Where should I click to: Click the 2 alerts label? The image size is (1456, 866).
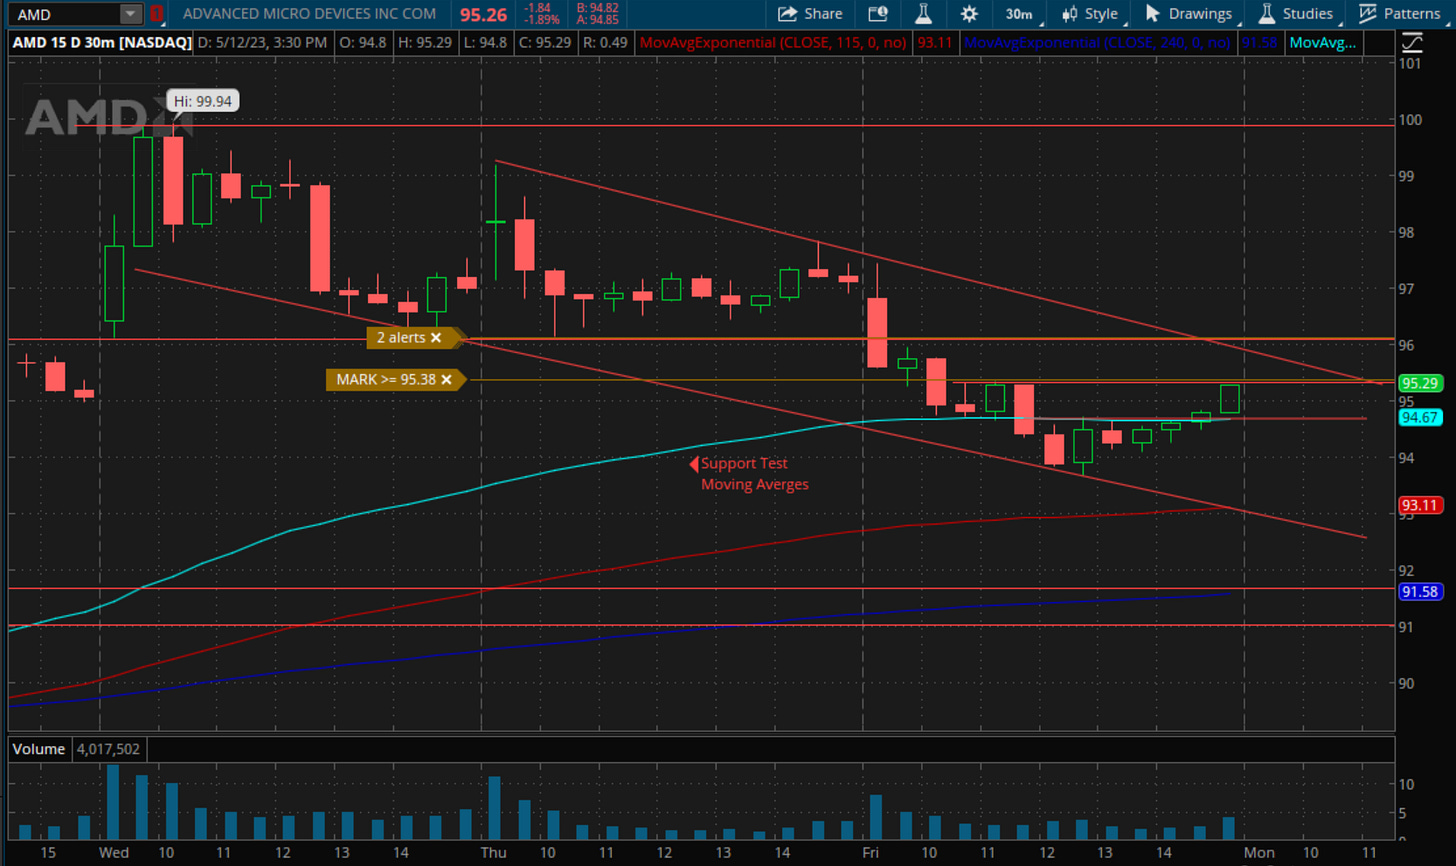click(400, 338)
